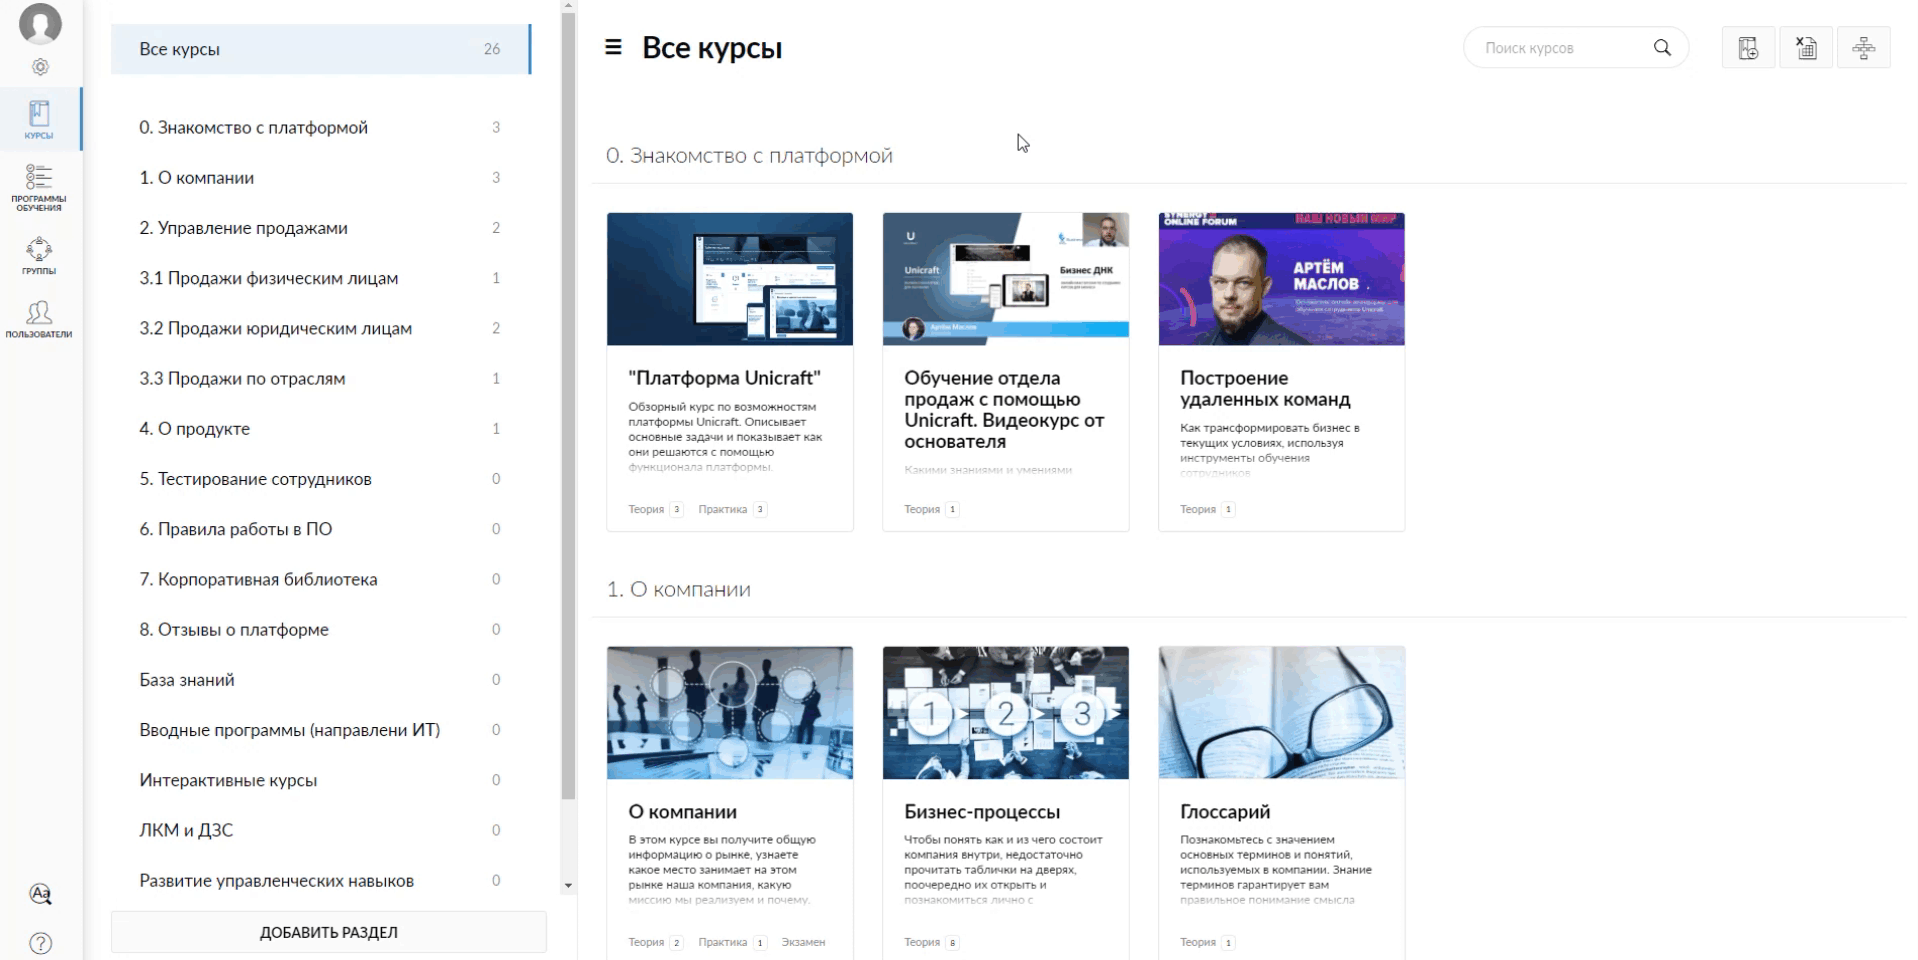Image resolution: width=1918 pixels, height=960 pixels.
Task: Click the ДОБАВИТЬ РАЗДЕЛ button
Action: coord(329,932)
